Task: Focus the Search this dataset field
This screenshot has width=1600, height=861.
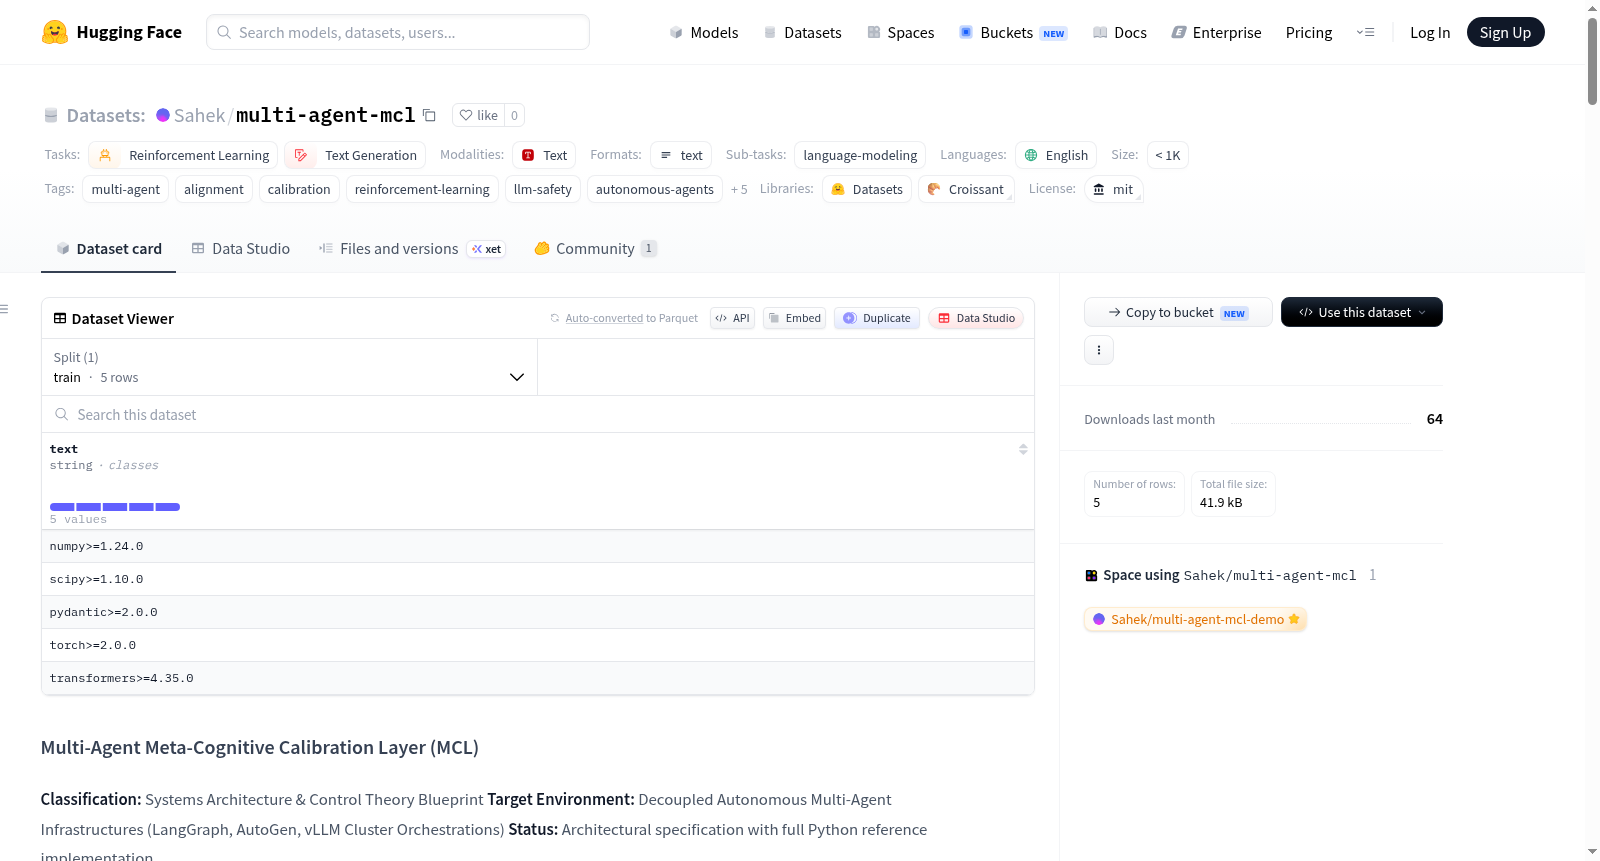Action: (538, 414)
